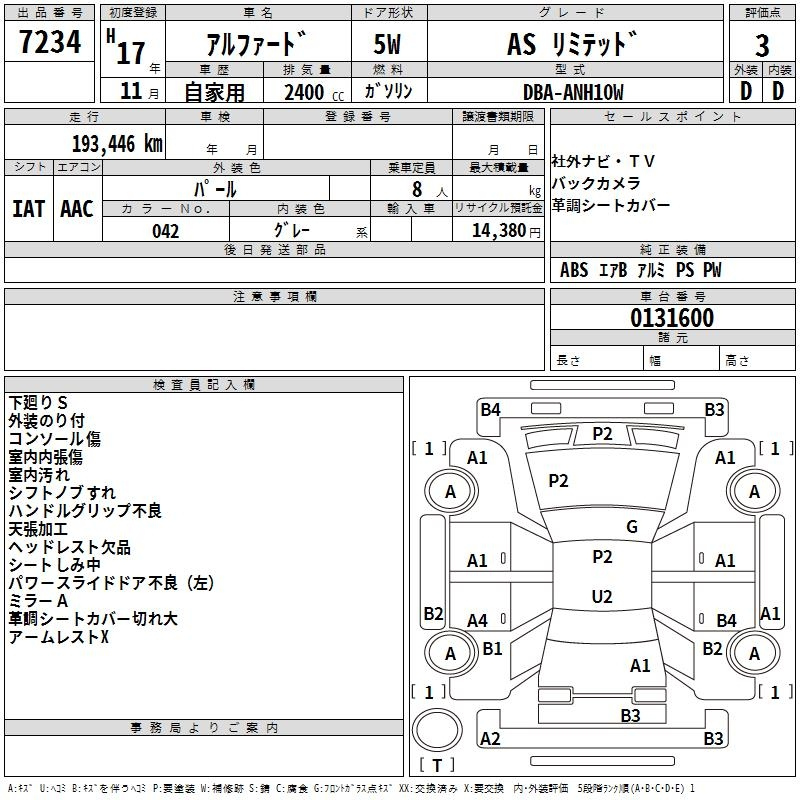Click the displacement 2400 cc
This screenshot has height=800, width=800.
pyautogui.click(x=314, y=92)
